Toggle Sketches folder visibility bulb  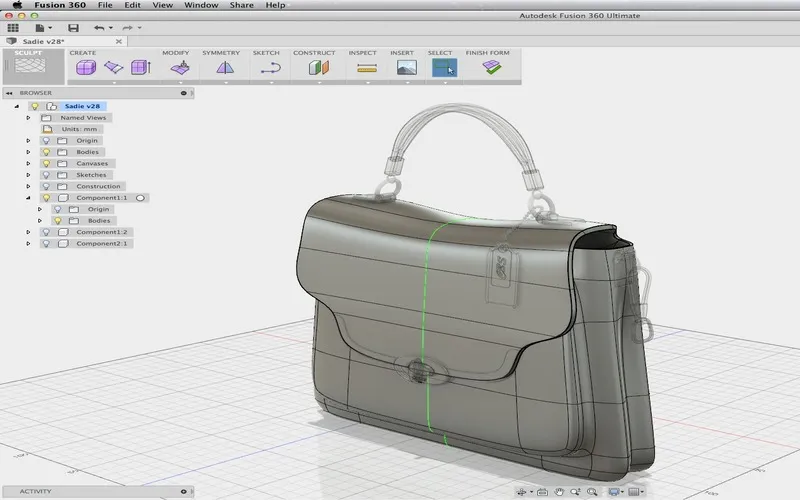pyautogui.click(x=46, y=174)
